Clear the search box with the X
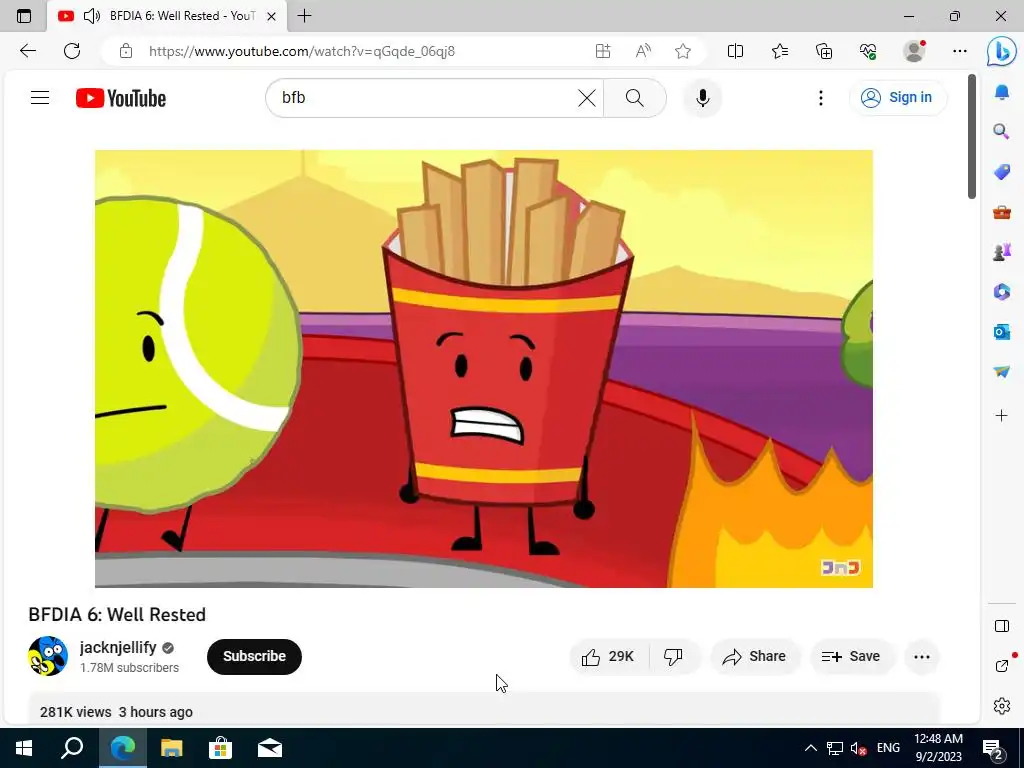The height and width of the screenshot is (768, 1024). click(x=586, y=98)
